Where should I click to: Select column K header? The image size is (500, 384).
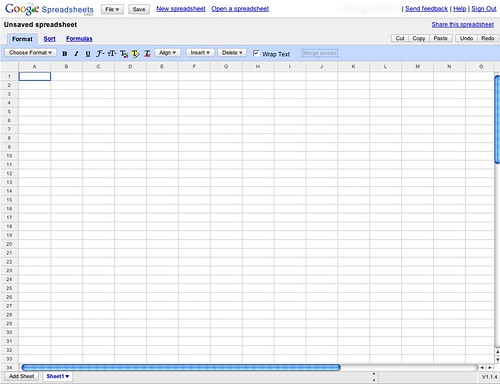[x=353, y=67]
